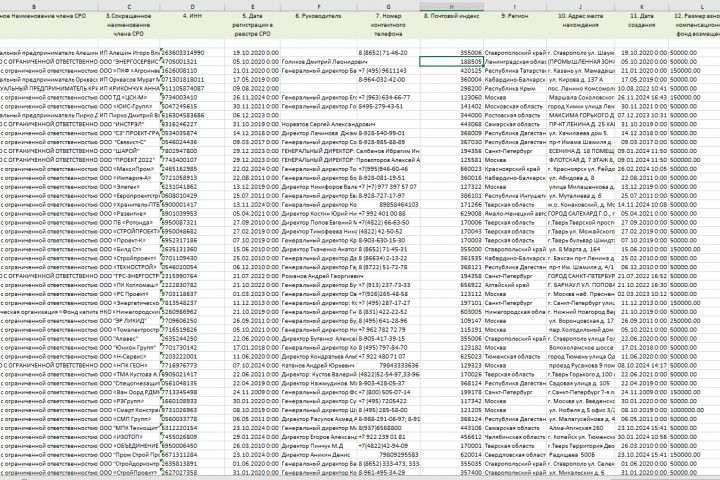Click the cell 'Норватов Сергей Александрович'
This screenshot has height=480, width=720.
click(318, 124)
